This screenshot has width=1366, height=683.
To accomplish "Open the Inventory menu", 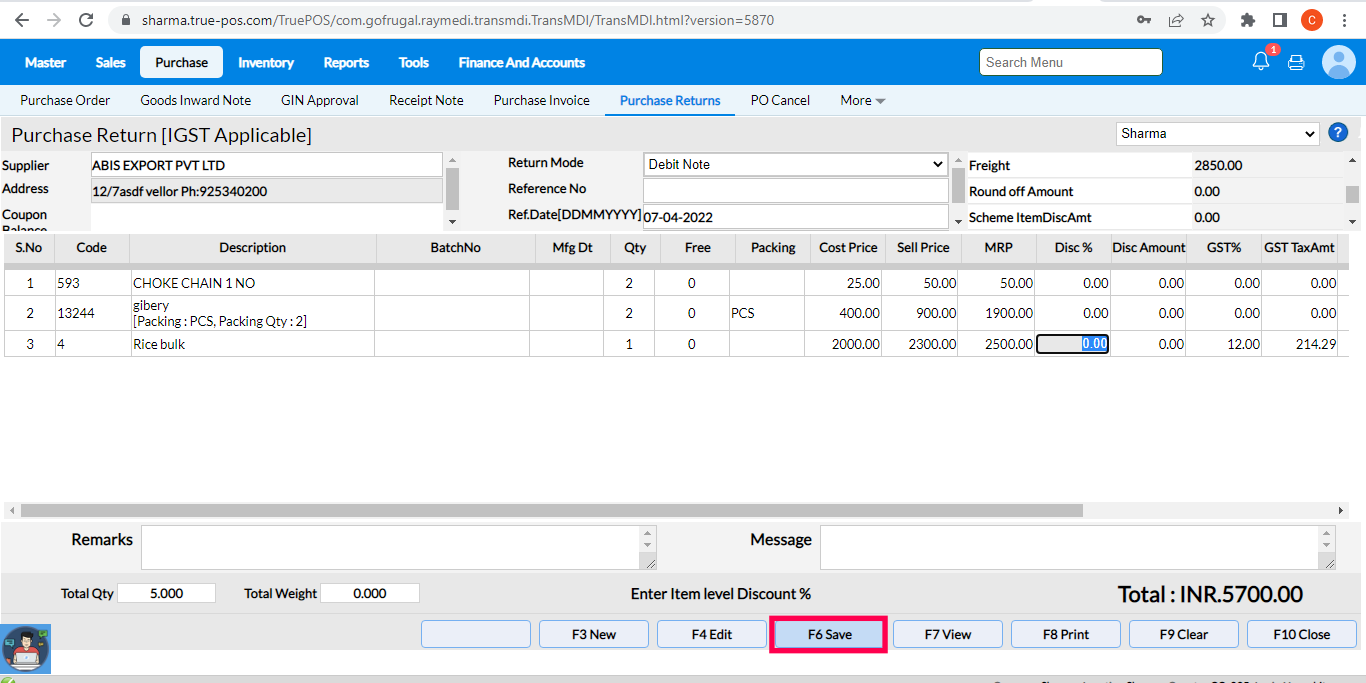I will 266,62.
